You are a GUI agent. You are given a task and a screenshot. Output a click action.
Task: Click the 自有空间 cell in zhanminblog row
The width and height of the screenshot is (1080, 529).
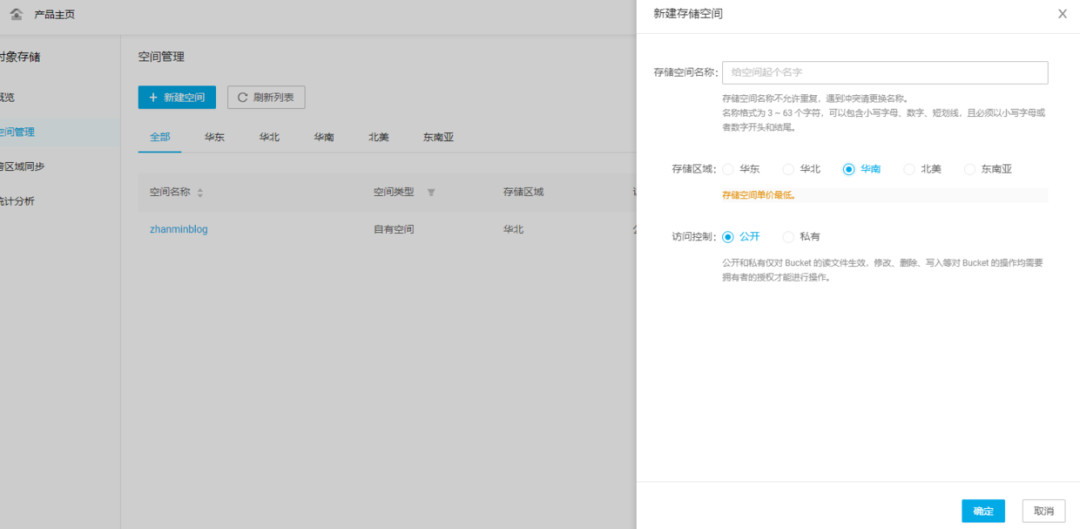coord(394,229)
